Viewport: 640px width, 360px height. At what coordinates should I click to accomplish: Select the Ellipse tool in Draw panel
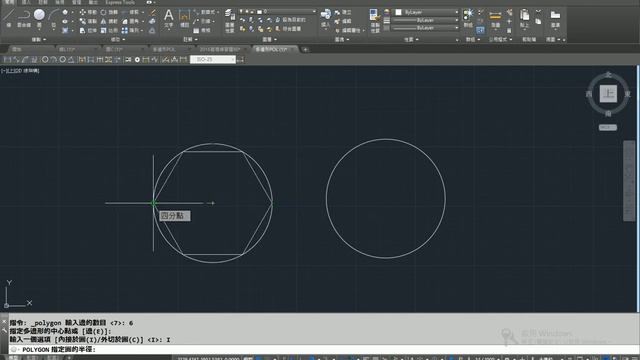click(65, 21)
